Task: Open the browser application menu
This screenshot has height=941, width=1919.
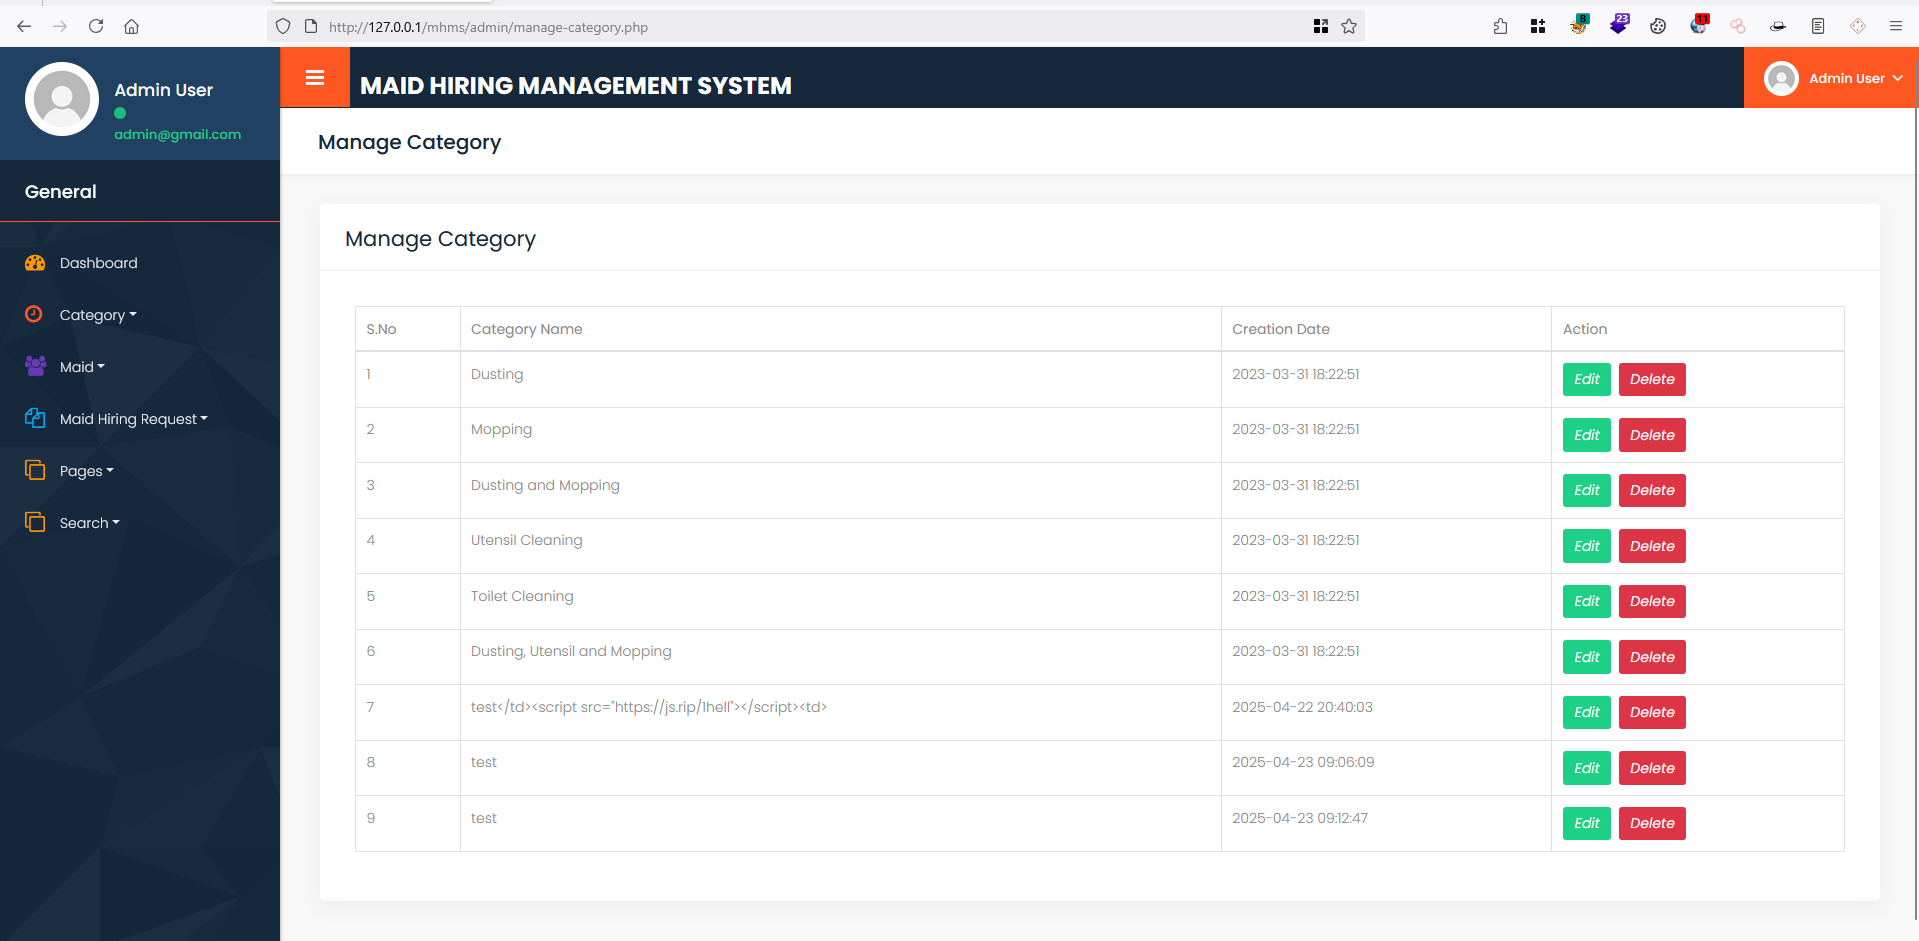Action: coord(1895,26)
